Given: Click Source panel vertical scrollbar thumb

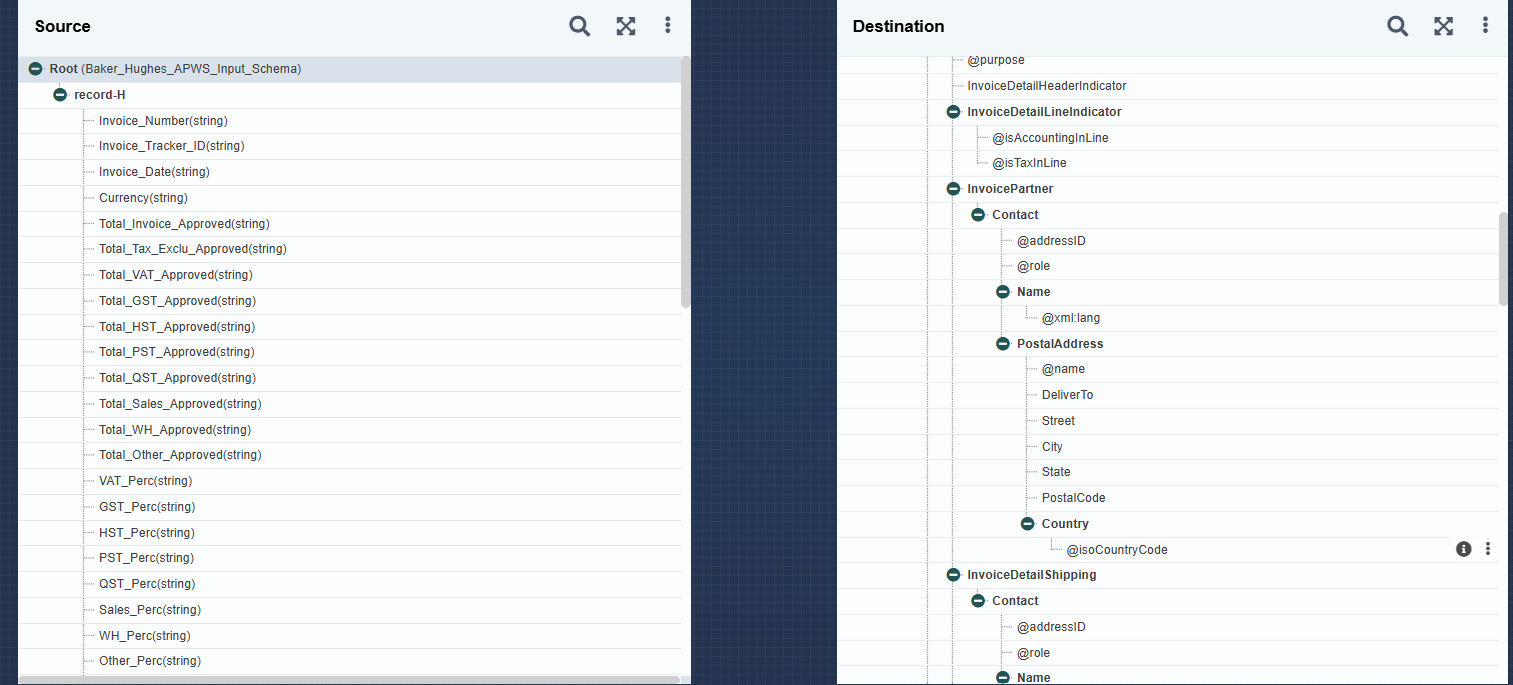Looking at the screenshot, I should point(686,182).
